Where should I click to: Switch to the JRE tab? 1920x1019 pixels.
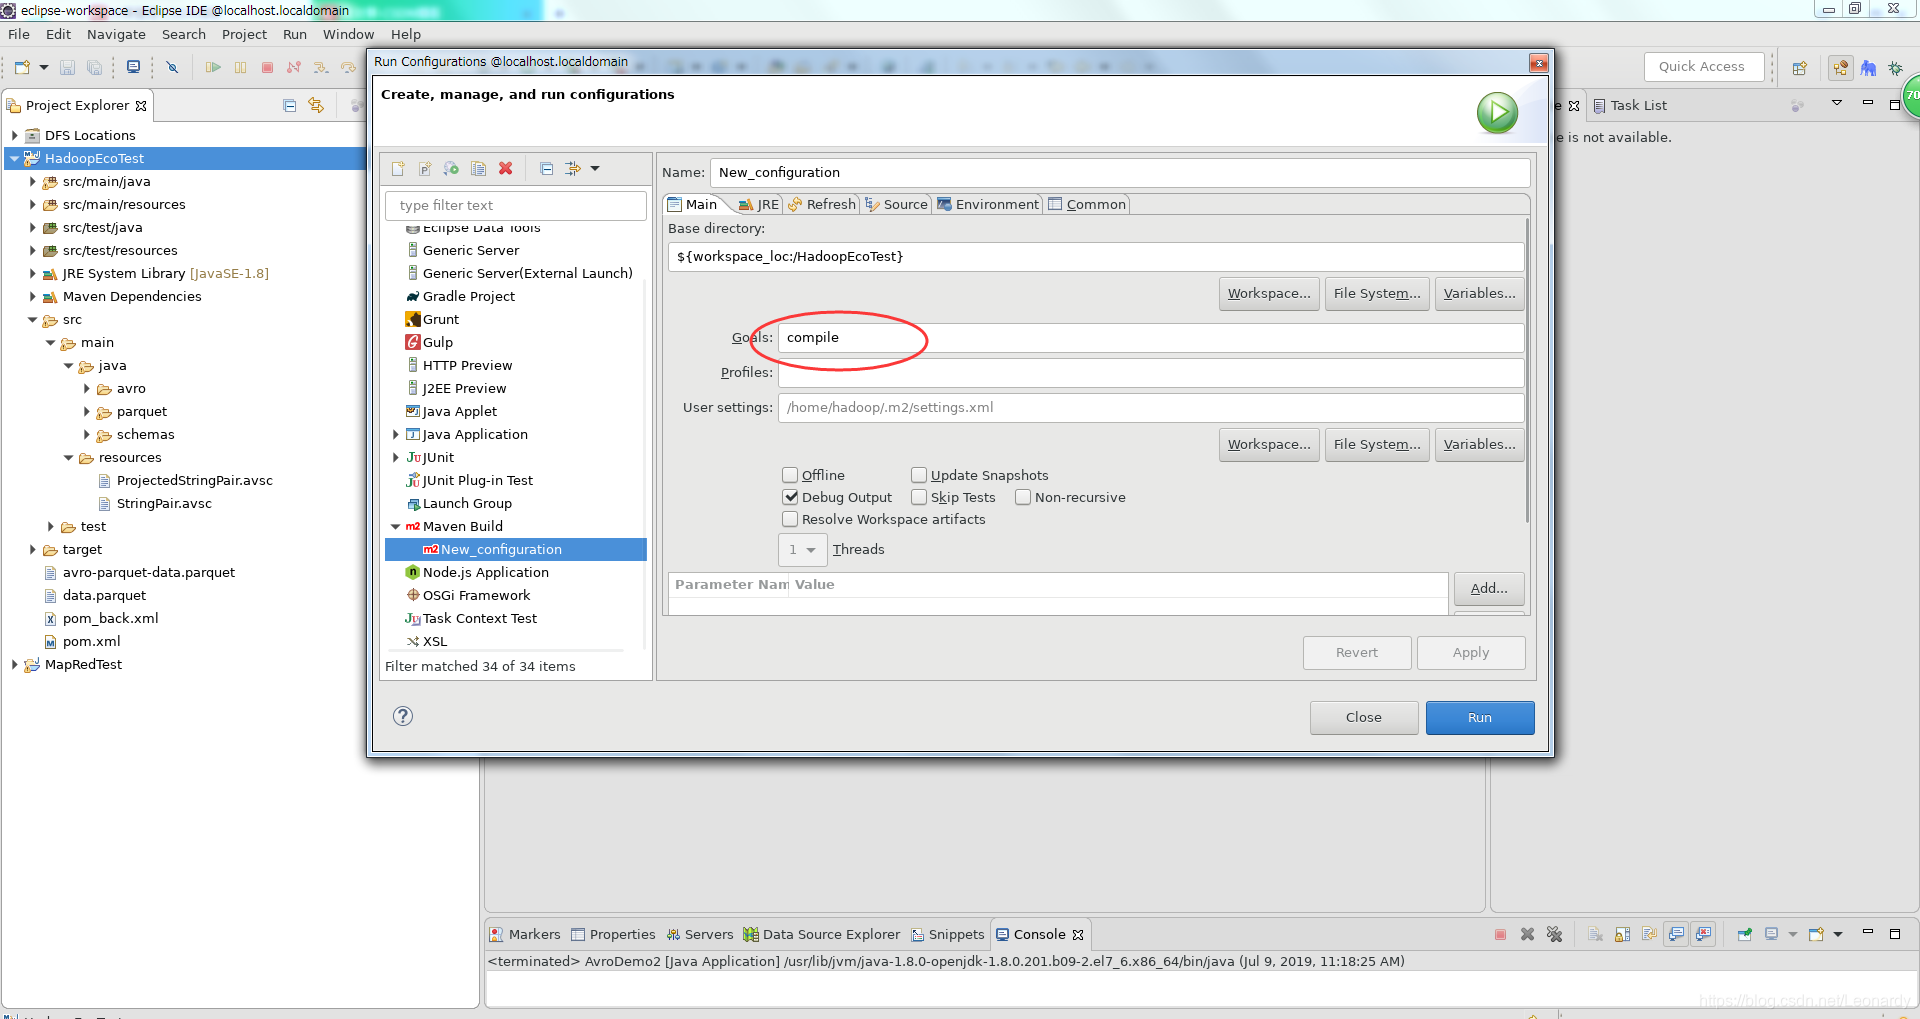(758, 204)
